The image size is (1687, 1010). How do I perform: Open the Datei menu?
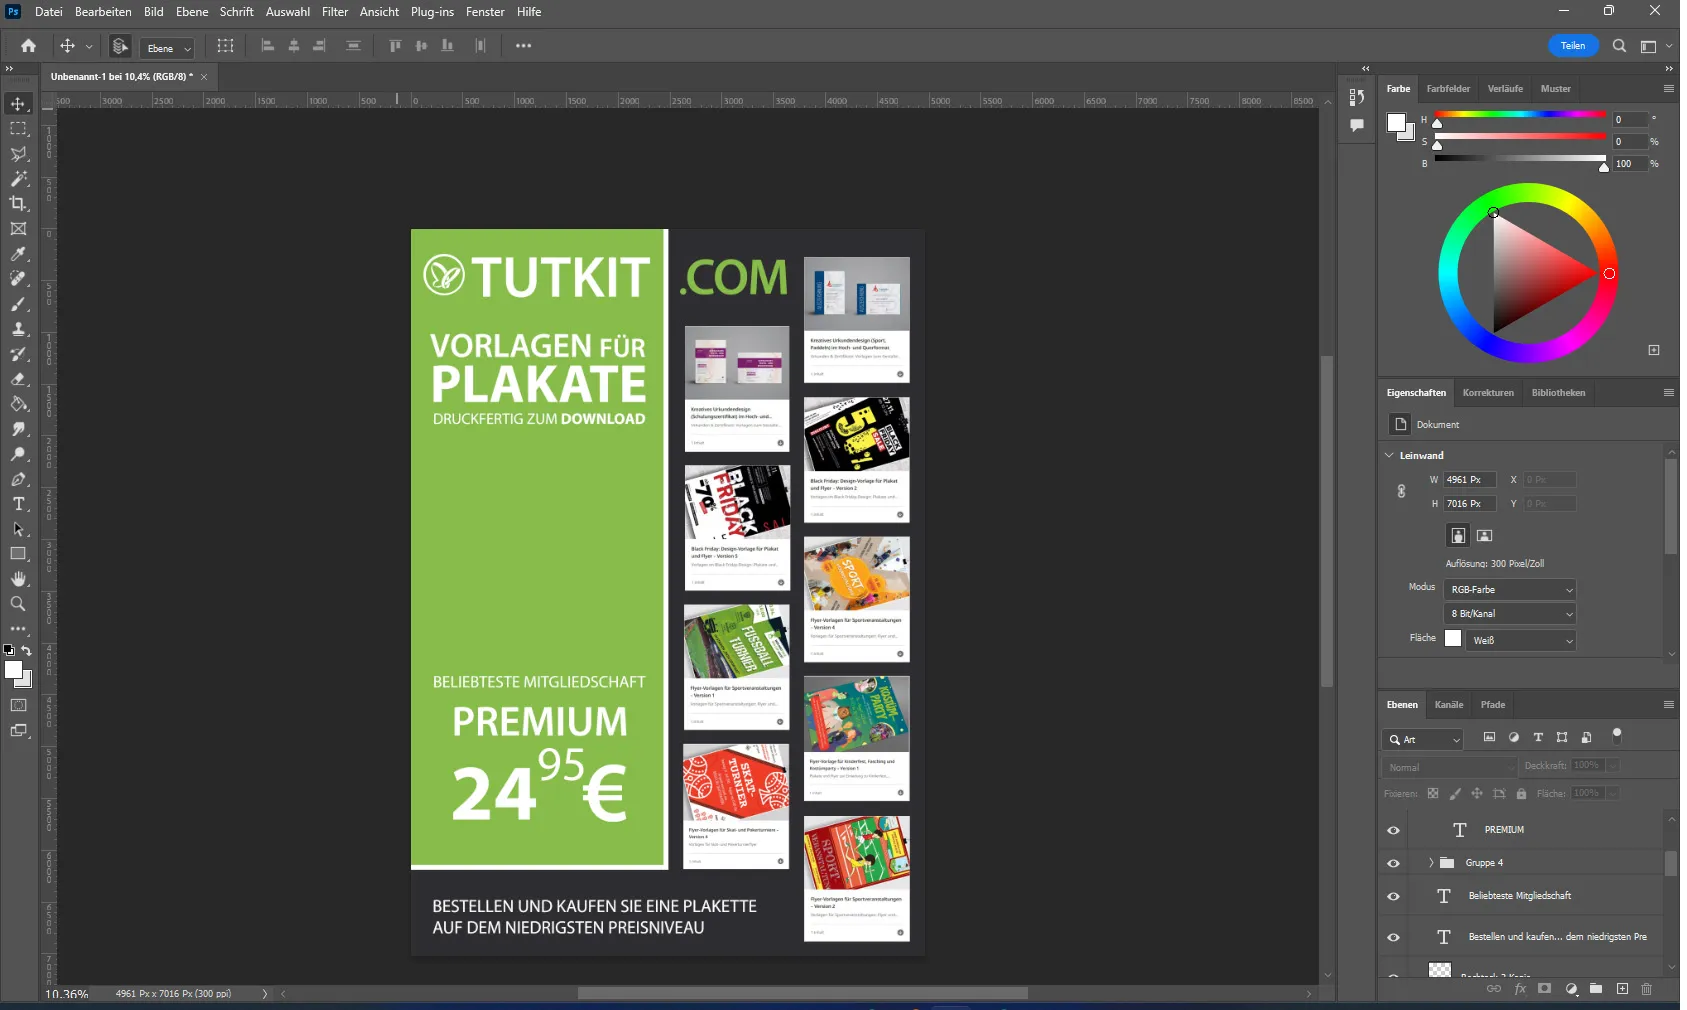click(48, 12)
